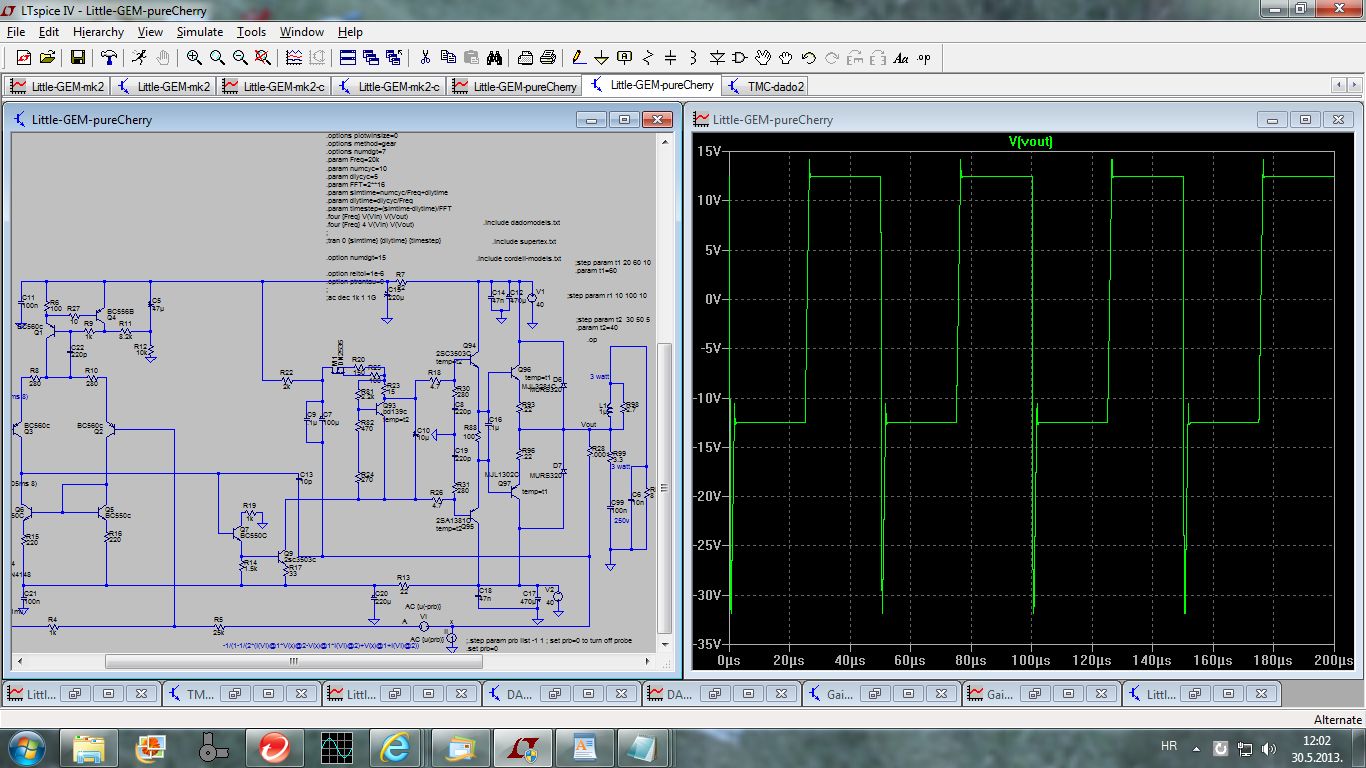The image size is (1366, 768).
Task: Open the Window menu
Action: (301, 32)
